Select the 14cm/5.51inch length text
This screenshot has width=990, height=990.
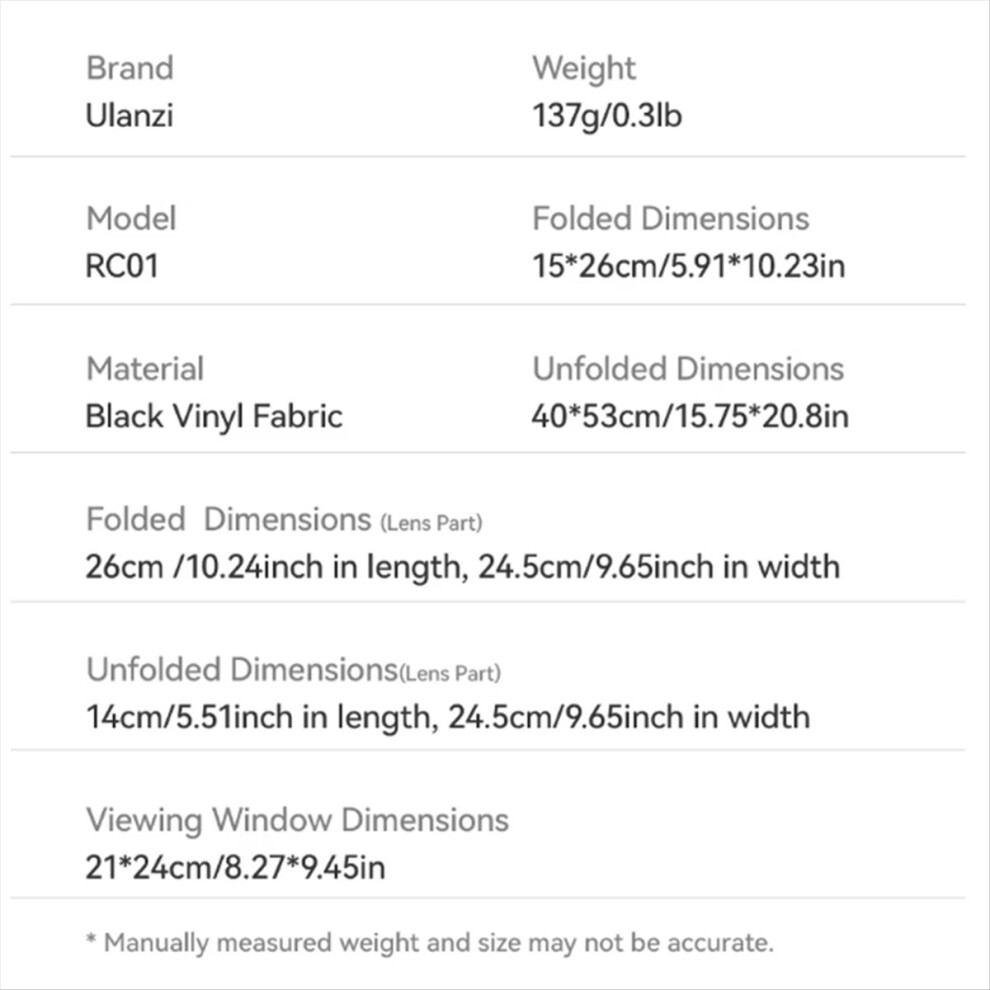click(261, 717)
